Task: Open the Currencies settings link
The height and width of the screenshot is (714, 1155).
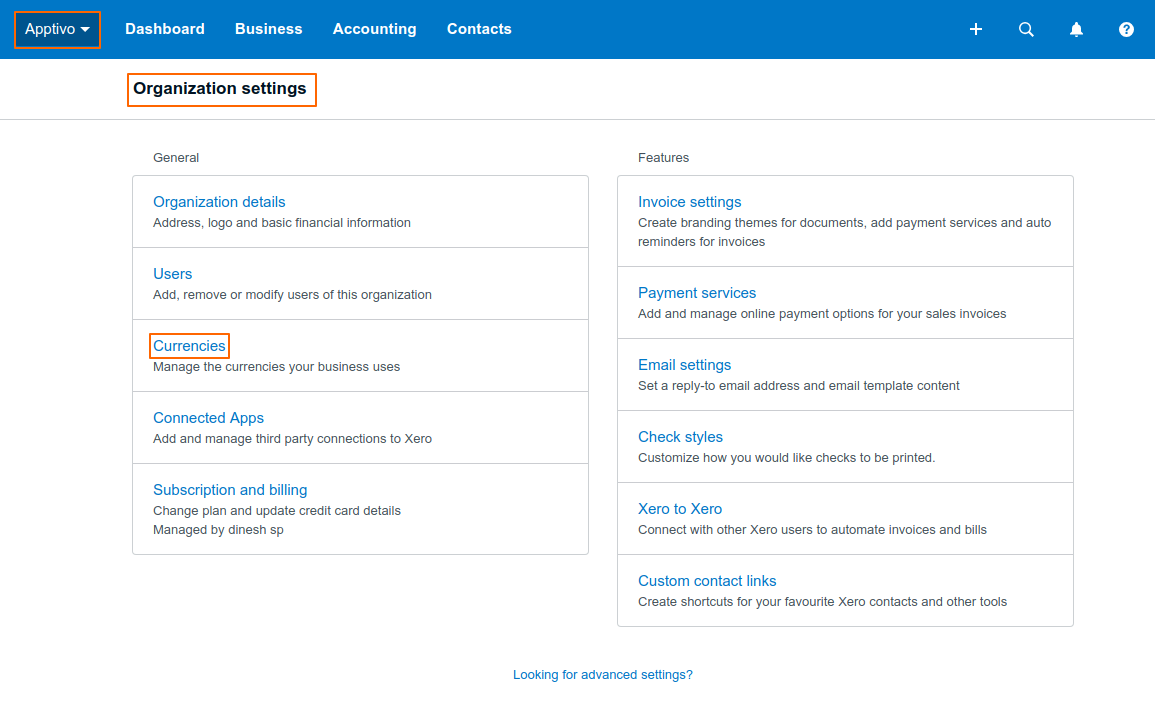Action: (189, 346)
